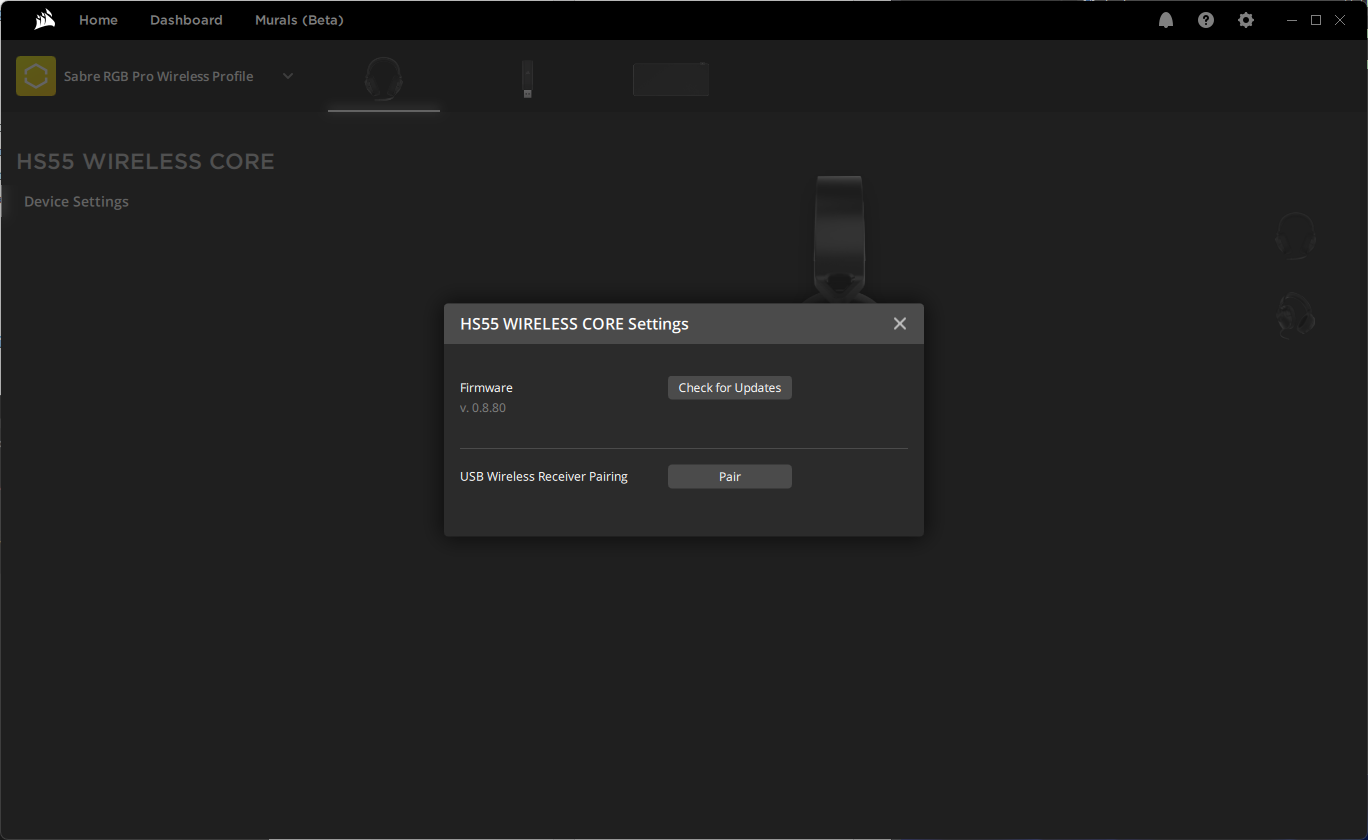Screen dimensions: 1368x840
Task: Click the dialog title HS55 WIRELESS CORE Settings
Action: pos(574,324)
